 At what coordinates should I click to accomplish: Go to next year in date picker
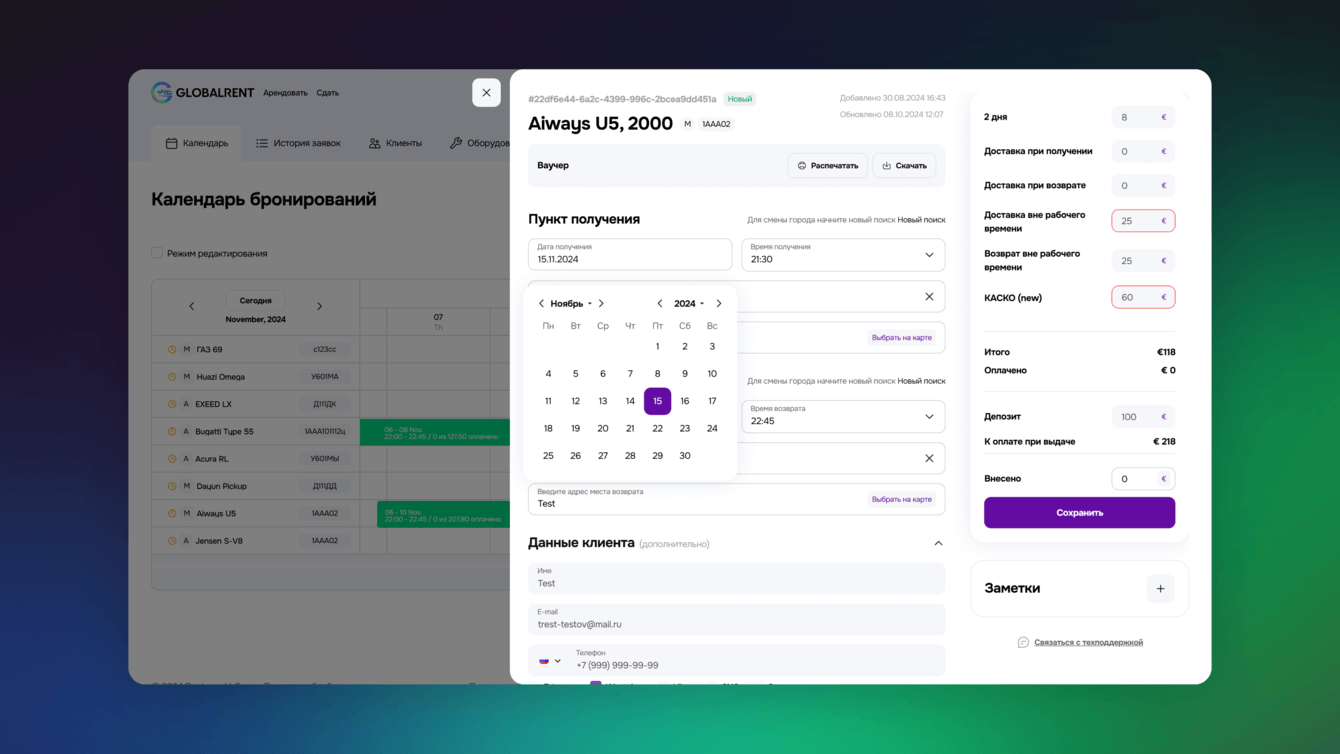point(719,304)
